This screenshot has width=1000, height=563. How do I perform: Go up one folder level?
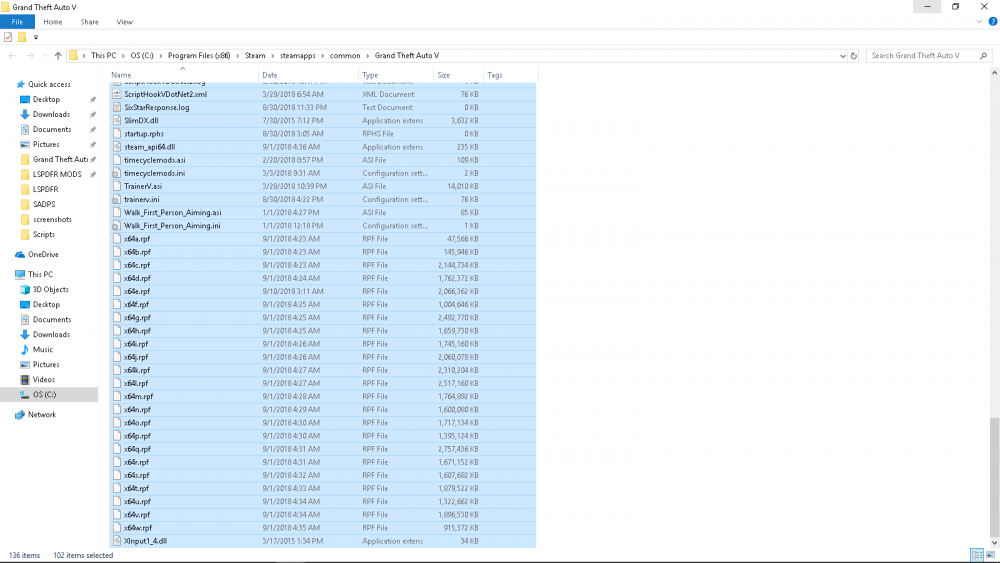[x=58, y=55]
